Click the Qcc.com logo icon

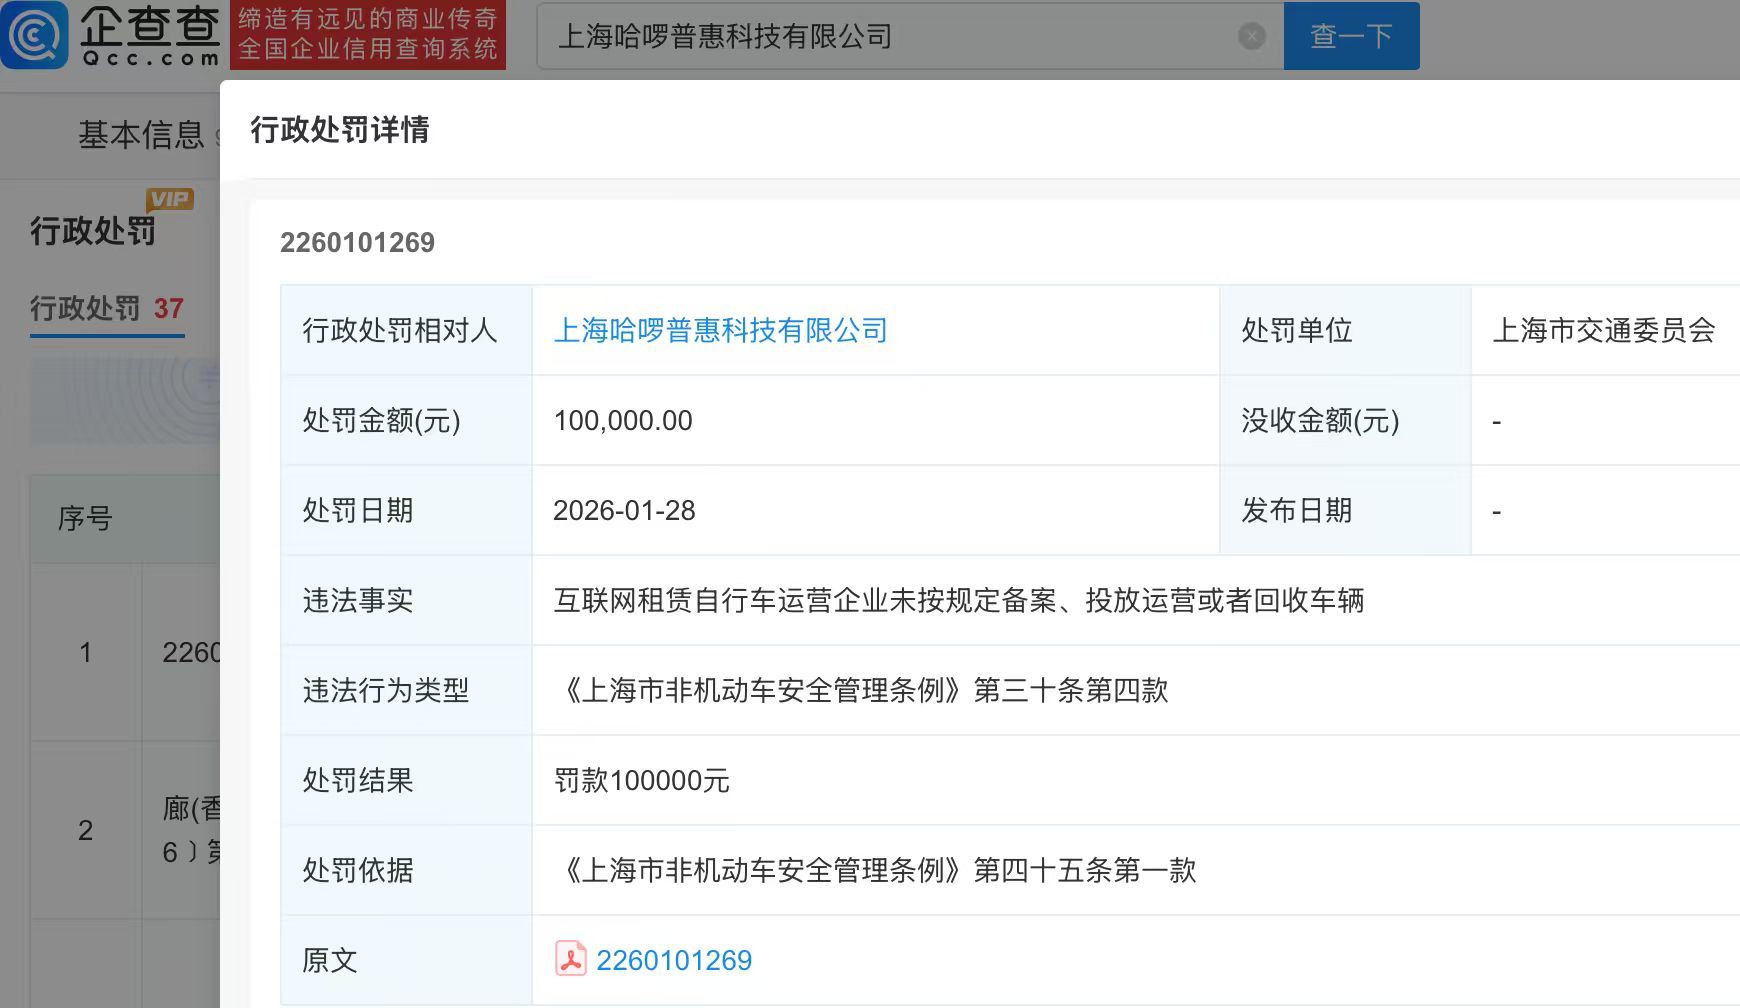pyautogui.click(x=35, y=35)
